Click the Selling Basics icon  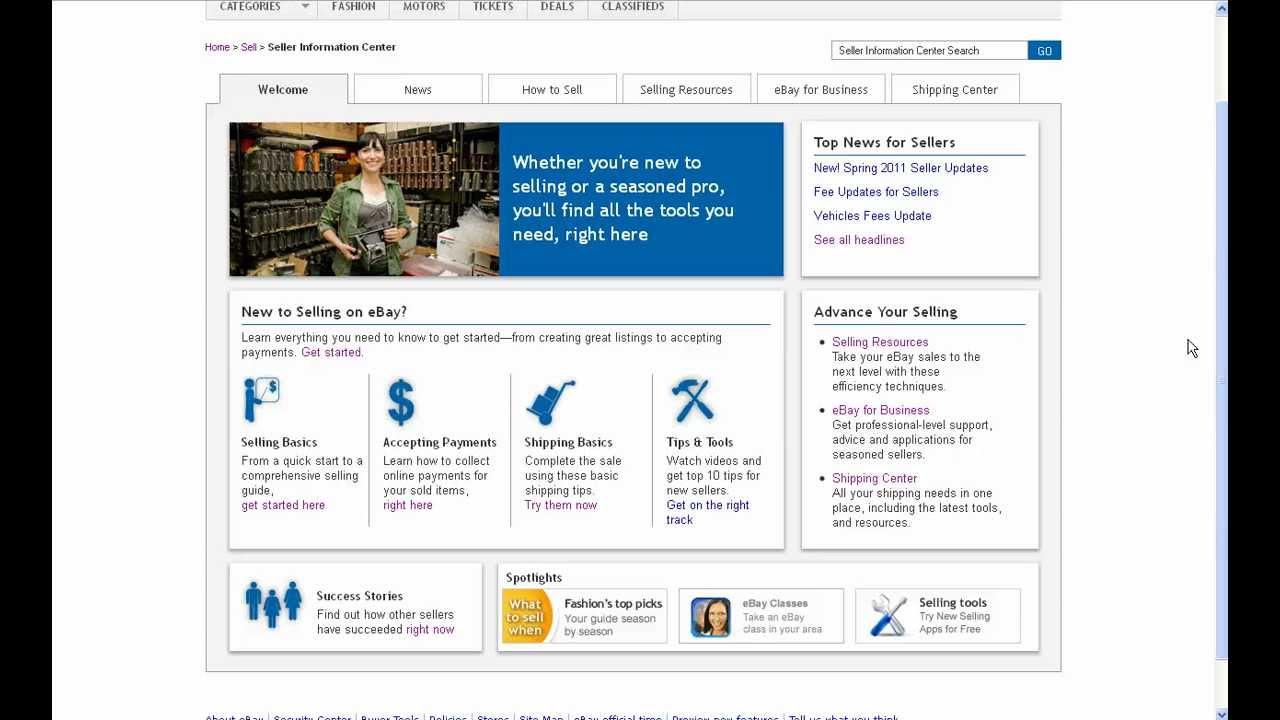point(262,400)
